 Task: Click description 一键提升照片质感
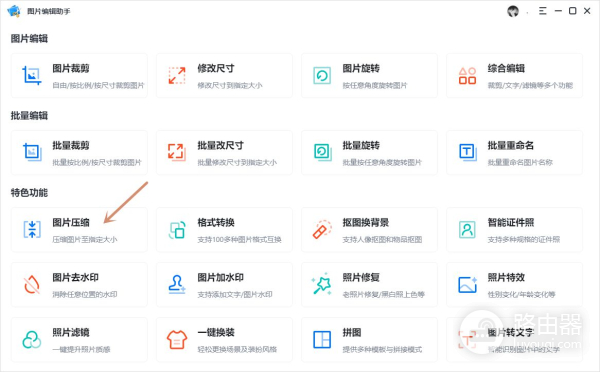point(81,349)
